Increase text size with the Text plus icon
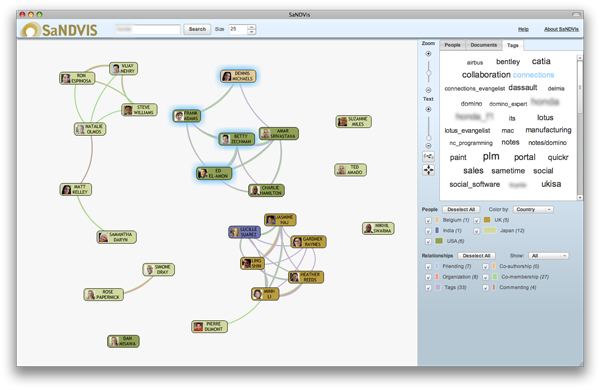Viewport: 600px width, 389px height. [x=428, y=109]
